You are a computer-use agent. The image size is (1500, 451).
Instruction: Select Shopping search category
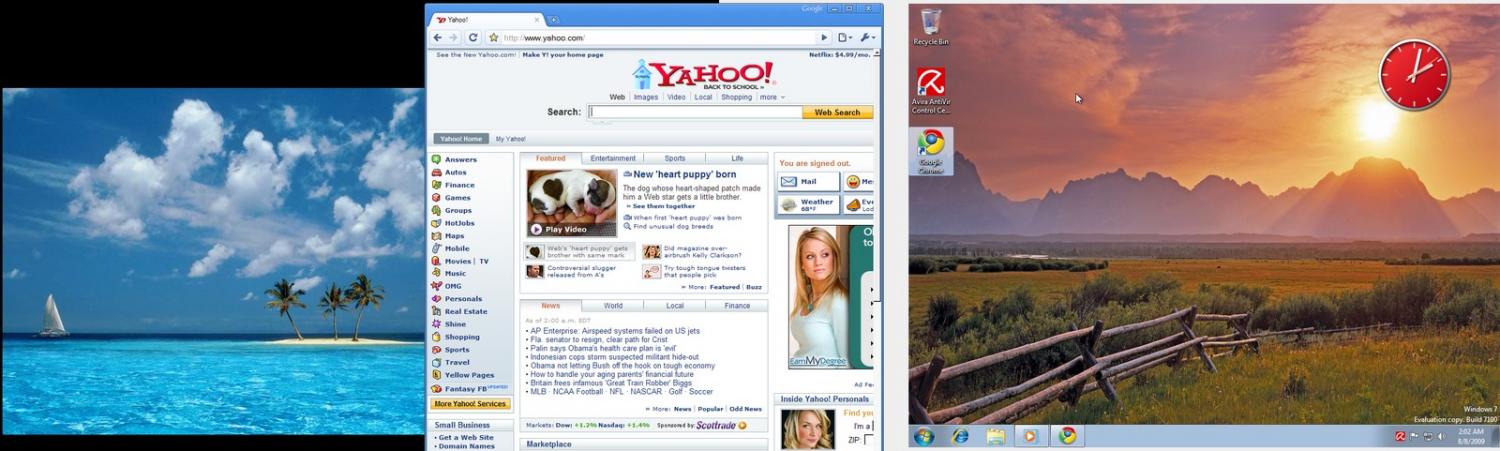pos(736,97)
